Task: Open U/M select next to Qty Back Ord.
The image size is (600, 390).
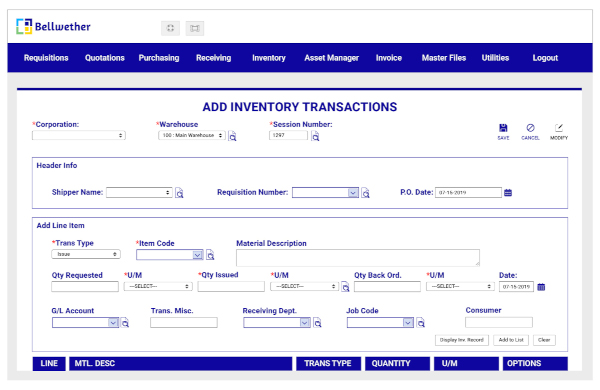Action: point(460,286)
